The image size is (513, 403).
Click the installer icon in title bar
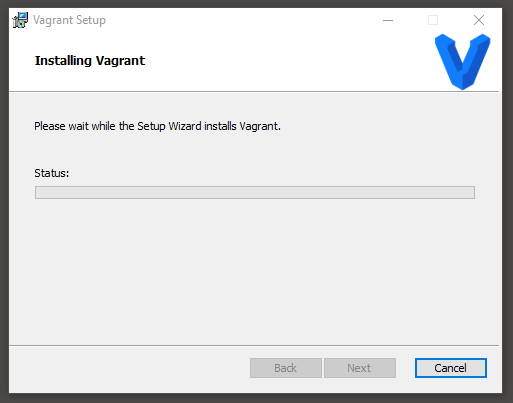(x=20, y=20)
